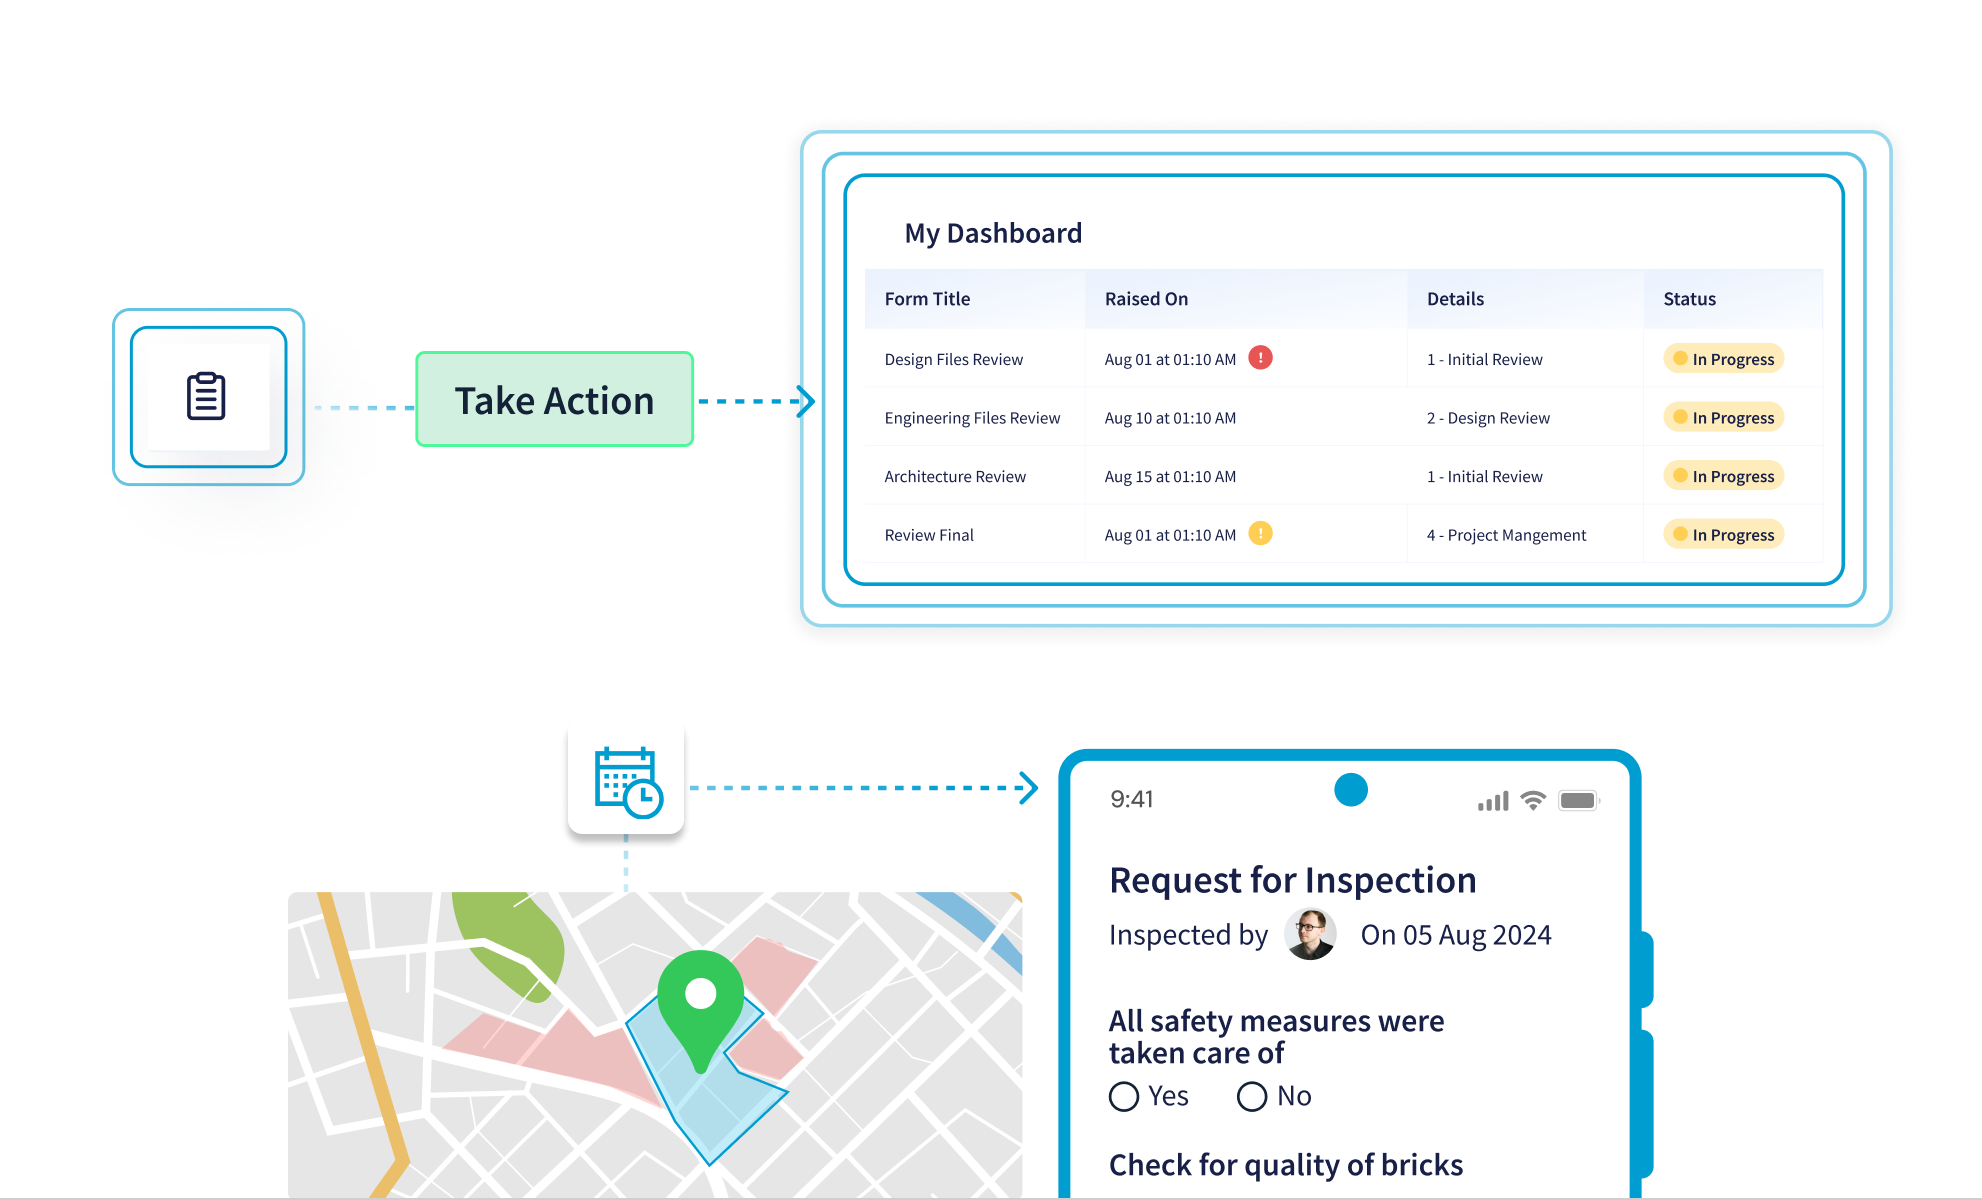Screen dimensions: 1982x1200
Task: Click the inspector's profile avatar
Action: point(1310,934)
